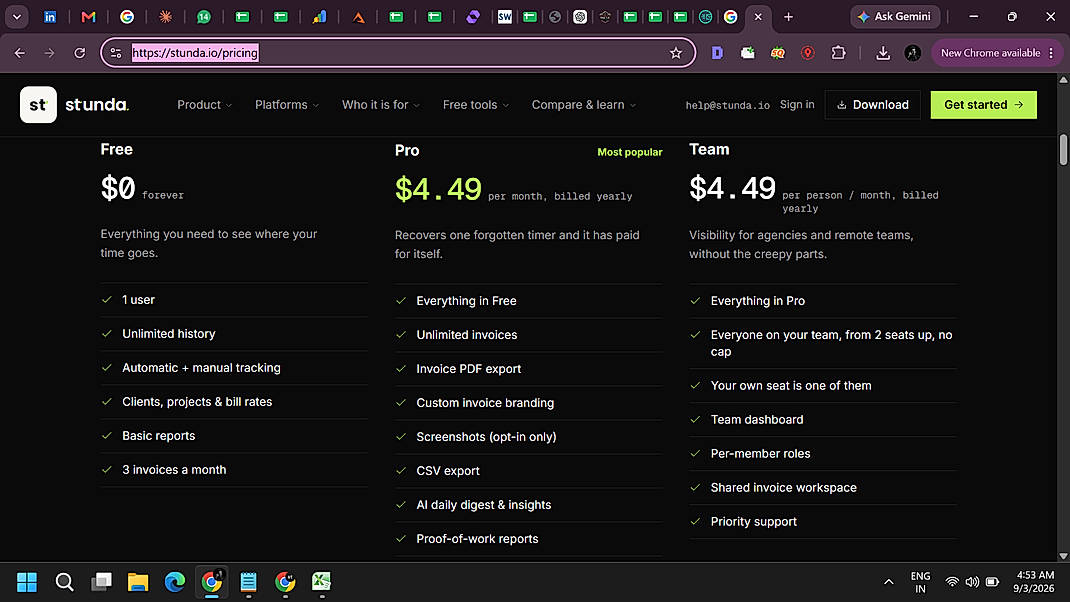This screenshot has height=602, width=1070.
Task: Switch to the Gmail browser tab
Action: (88, 17)
